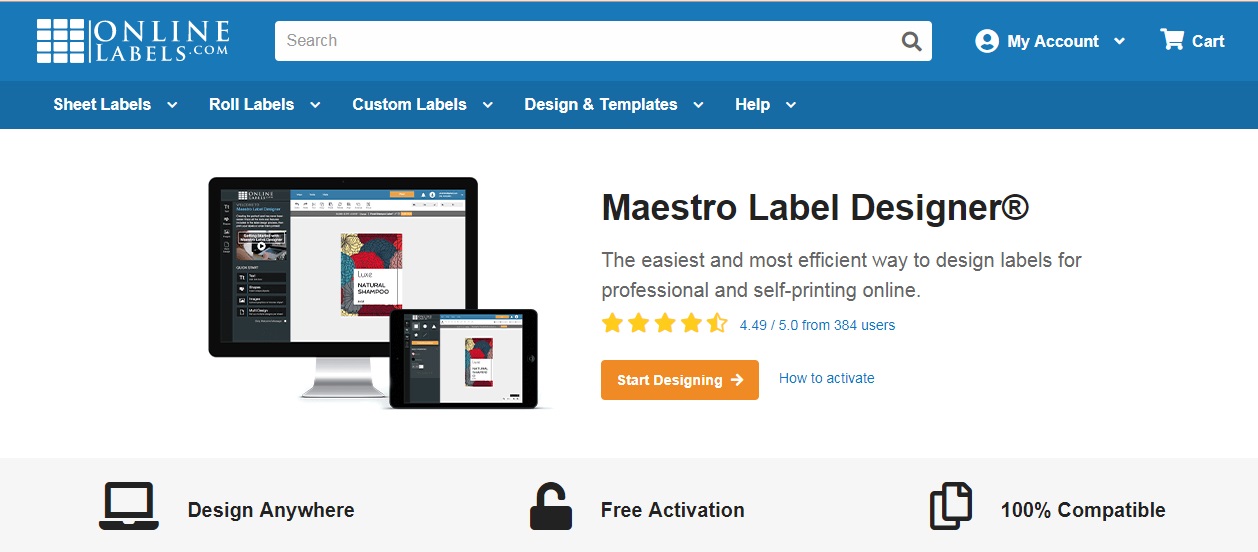
Task: Click the My Account user icon
Action: click(987, 41)
